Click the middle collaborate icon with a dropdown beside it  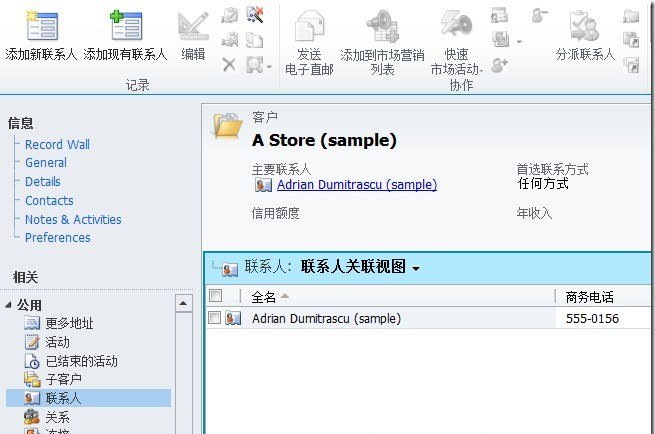(x=500, y=40)
